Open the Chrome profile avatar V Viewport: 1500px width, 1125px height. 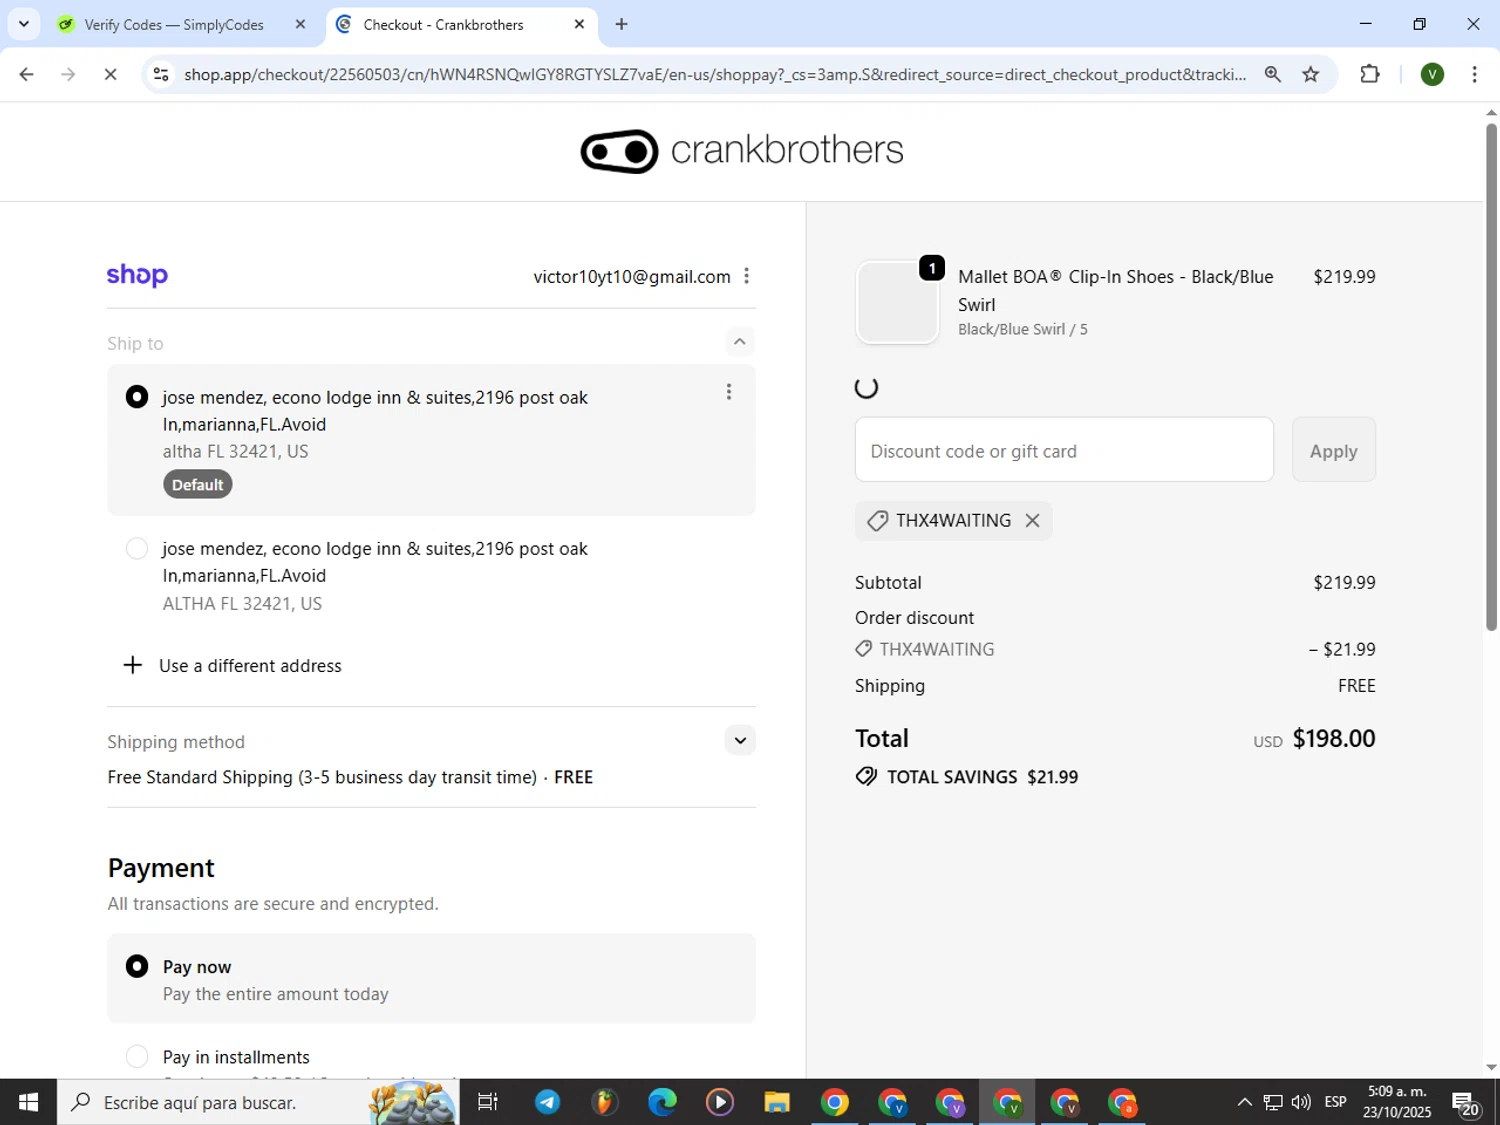pos(1432,74)
